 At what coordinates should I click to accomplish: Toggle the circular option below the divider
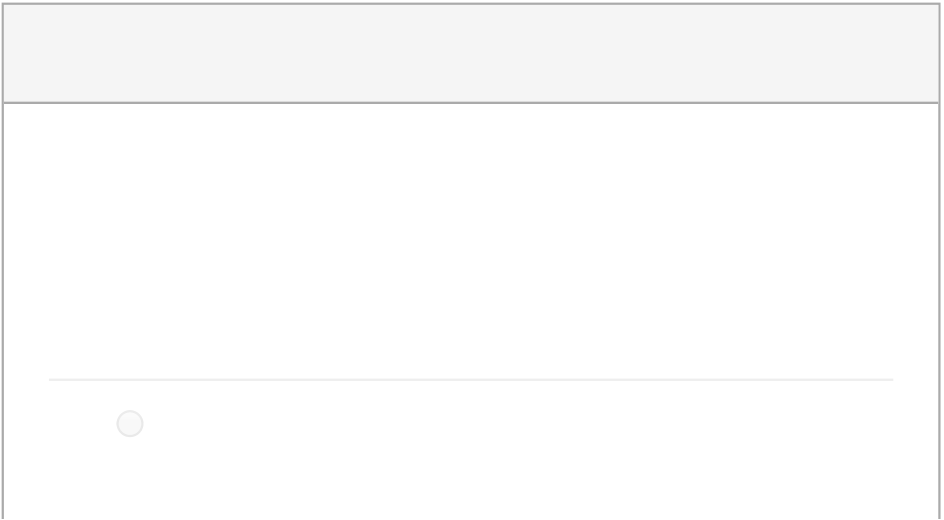pos(129,424)
